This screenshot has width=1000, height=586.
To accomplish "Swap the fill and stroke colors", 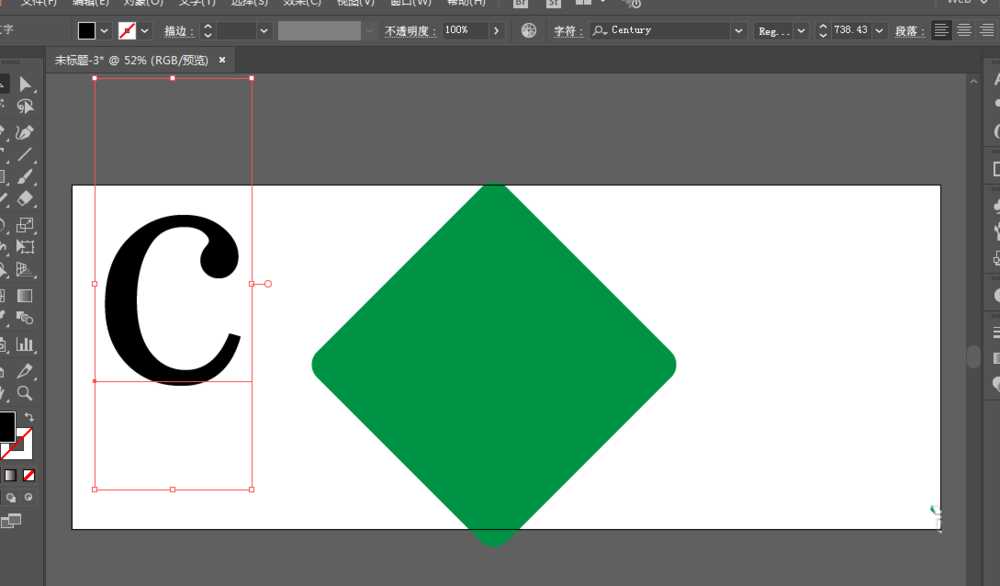I will (29, 417).
